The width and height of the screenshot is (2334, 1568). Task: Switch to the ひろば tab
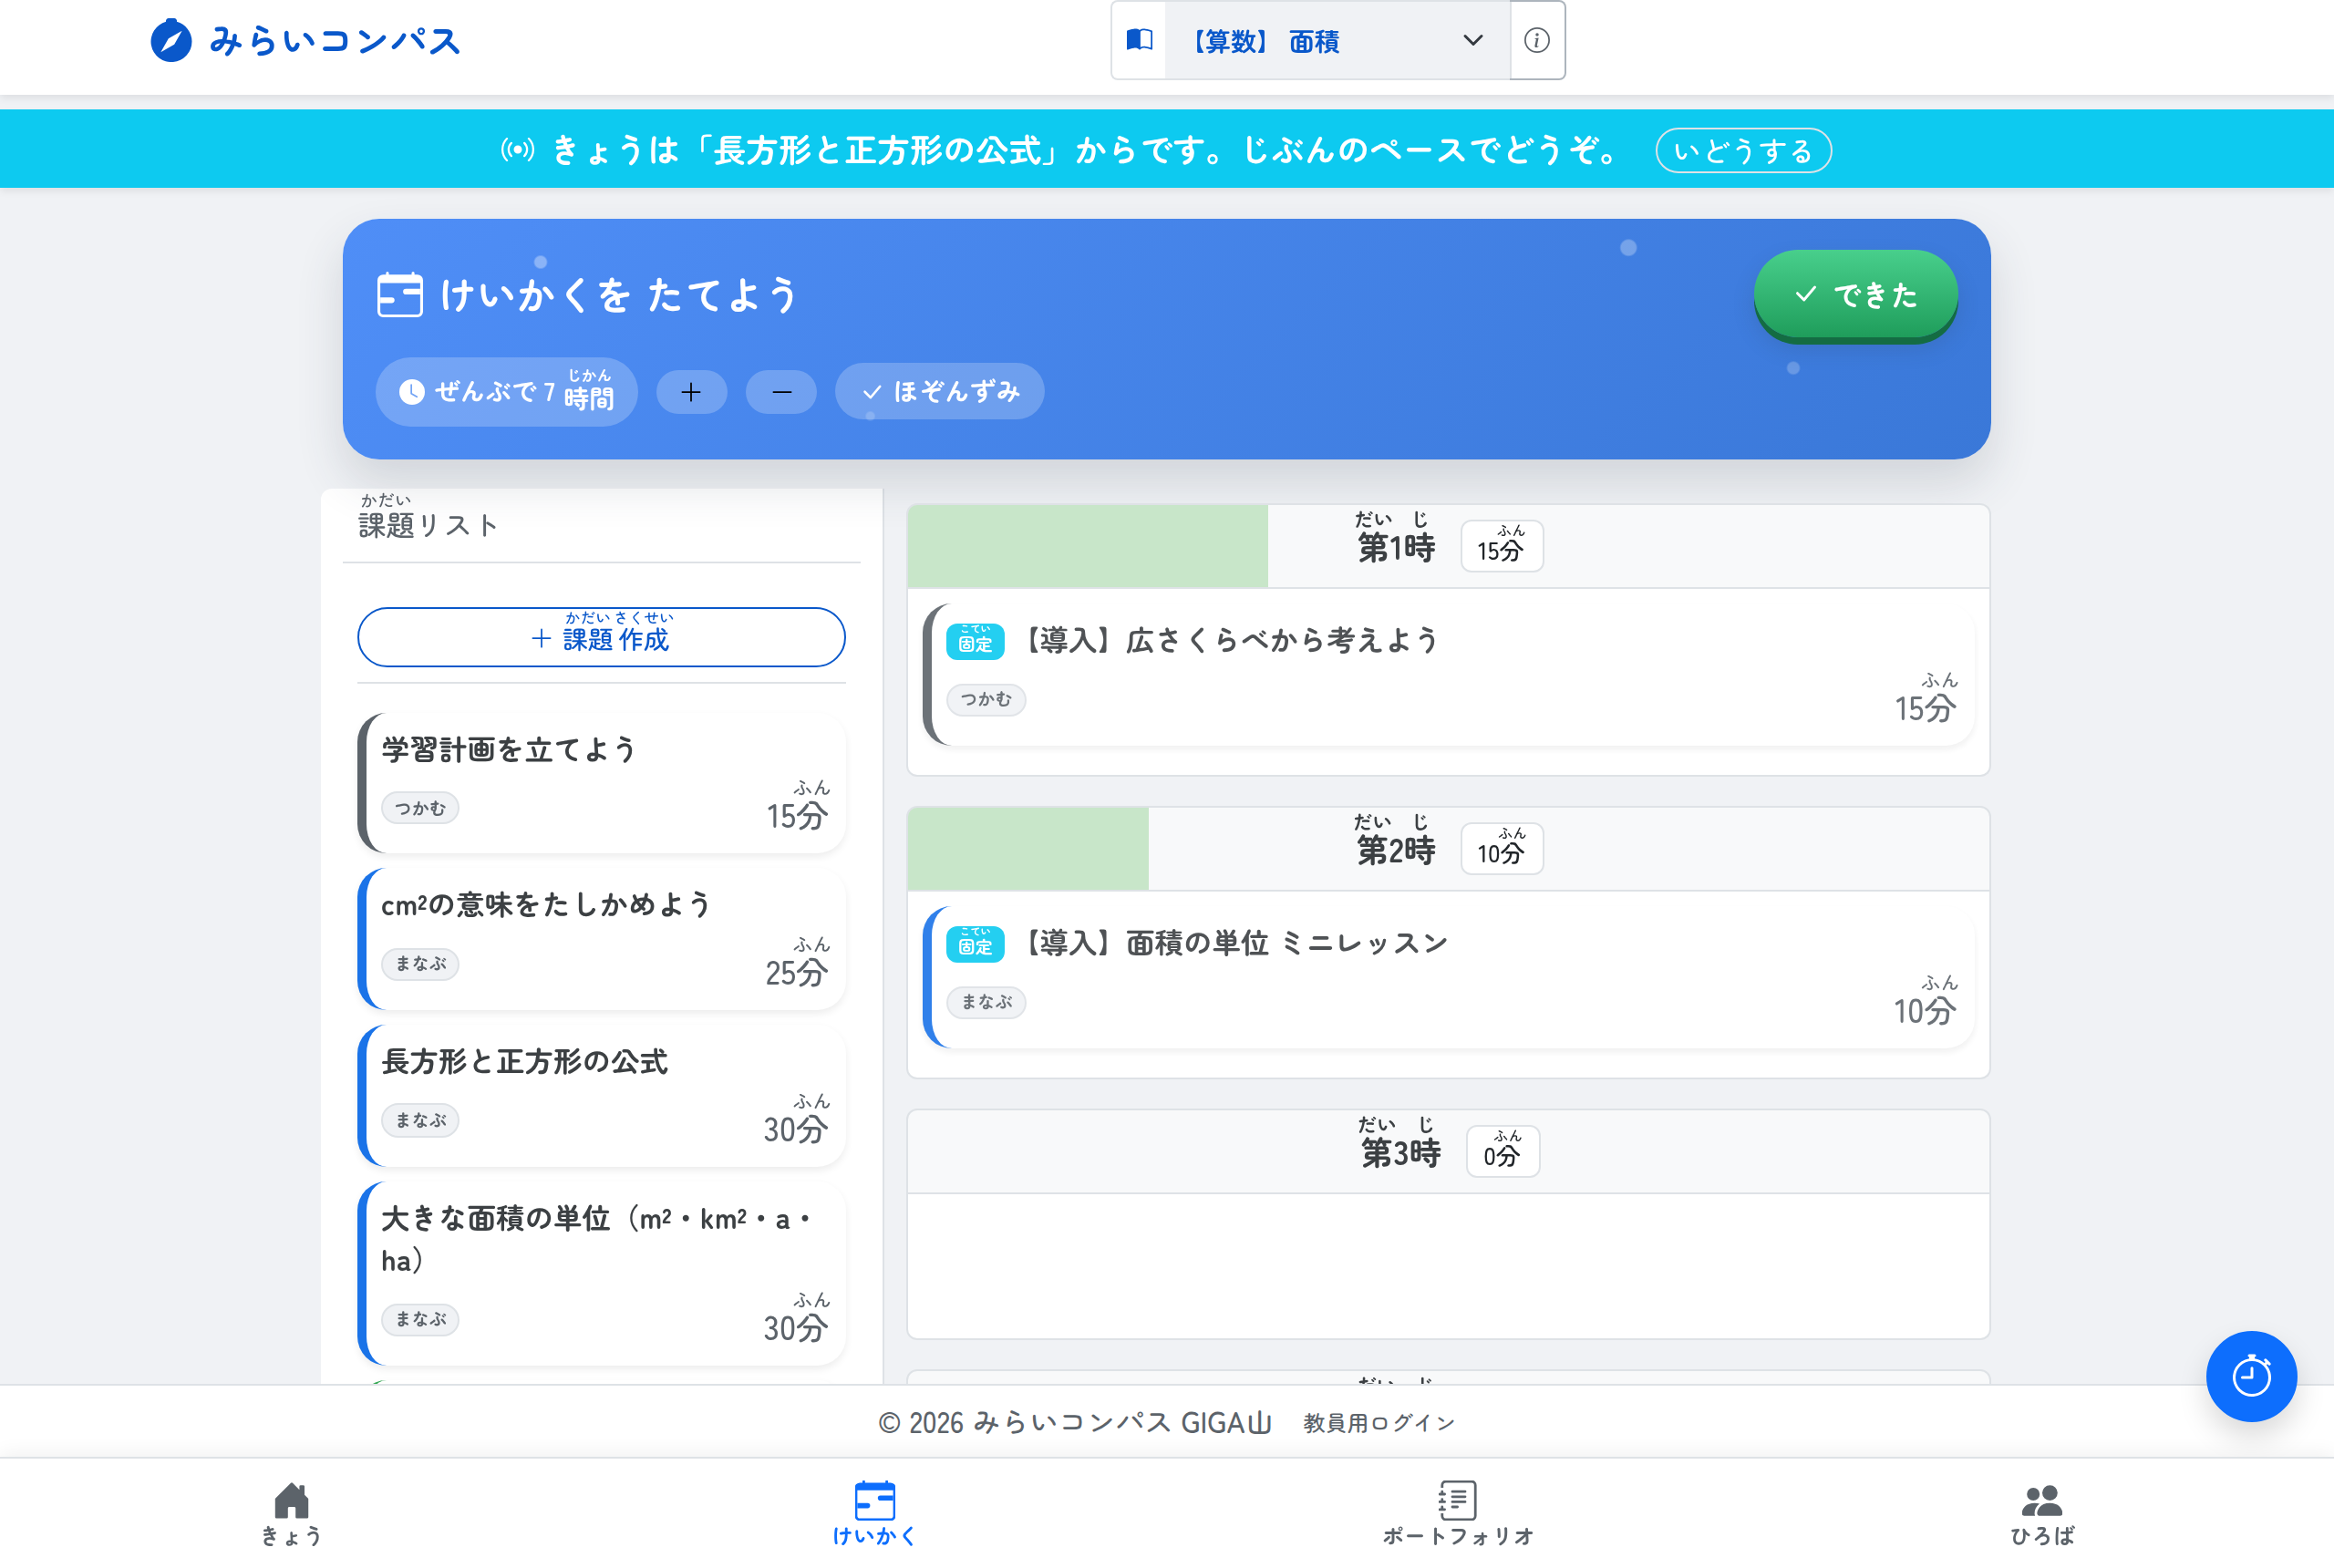(x=2042, y=1513)
